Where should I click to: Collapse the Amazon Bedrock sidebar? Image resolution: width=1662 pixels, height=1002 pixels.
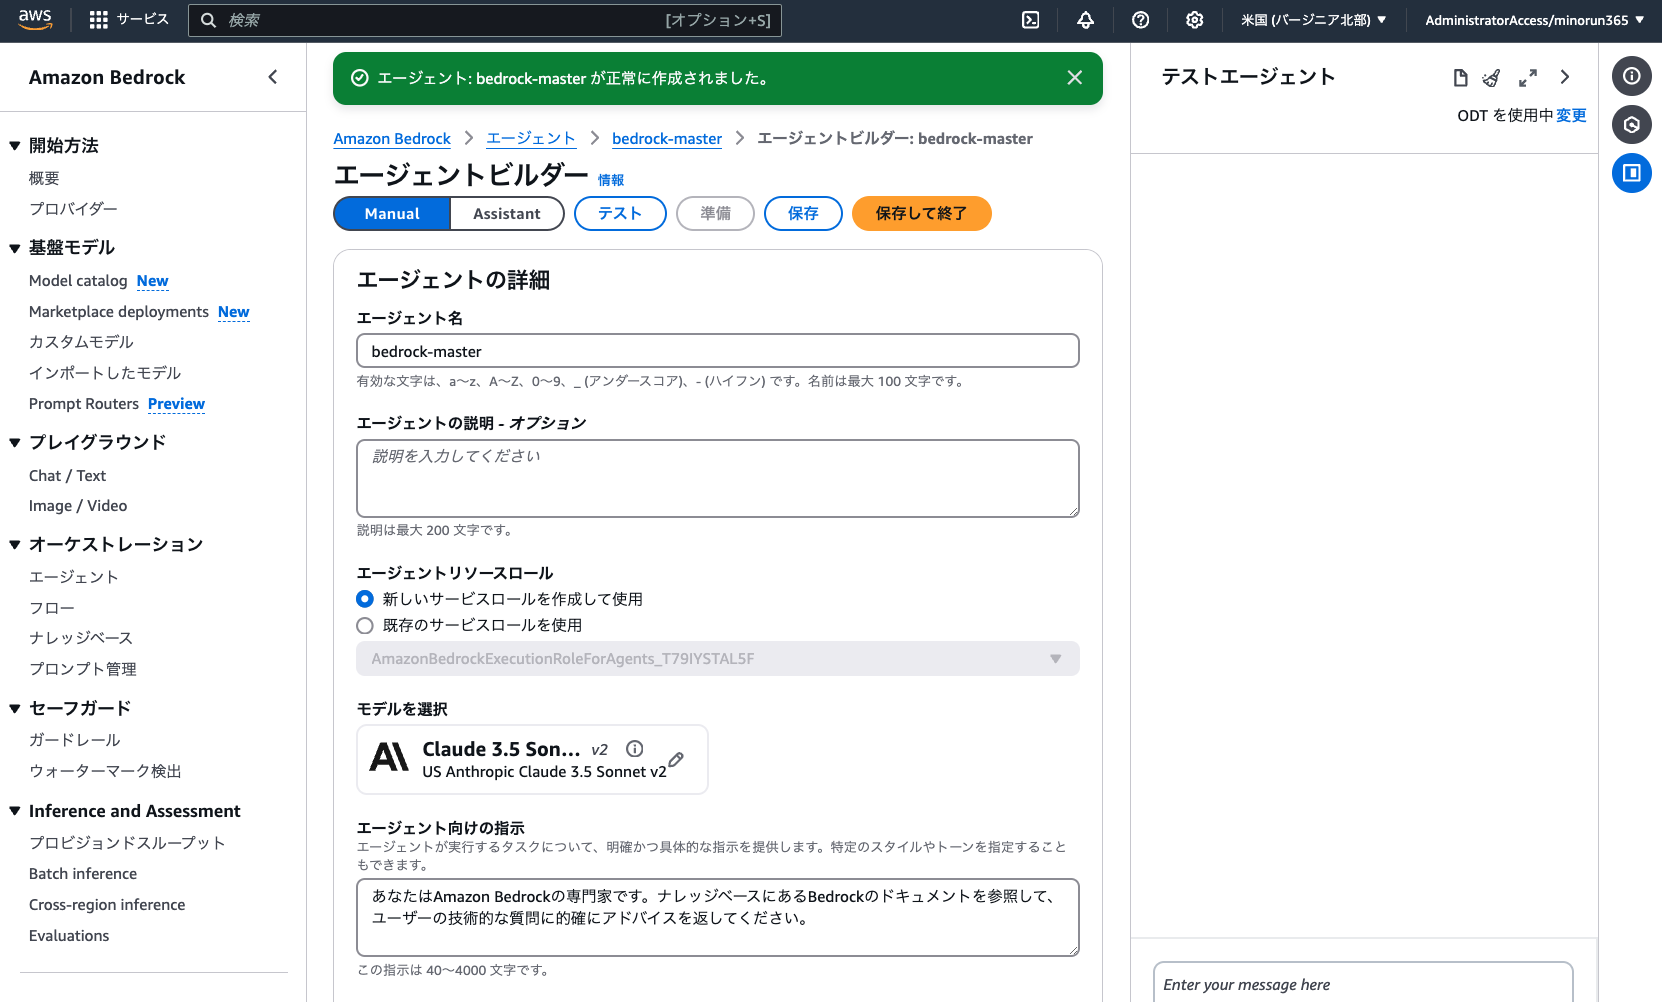coord(273,77)
